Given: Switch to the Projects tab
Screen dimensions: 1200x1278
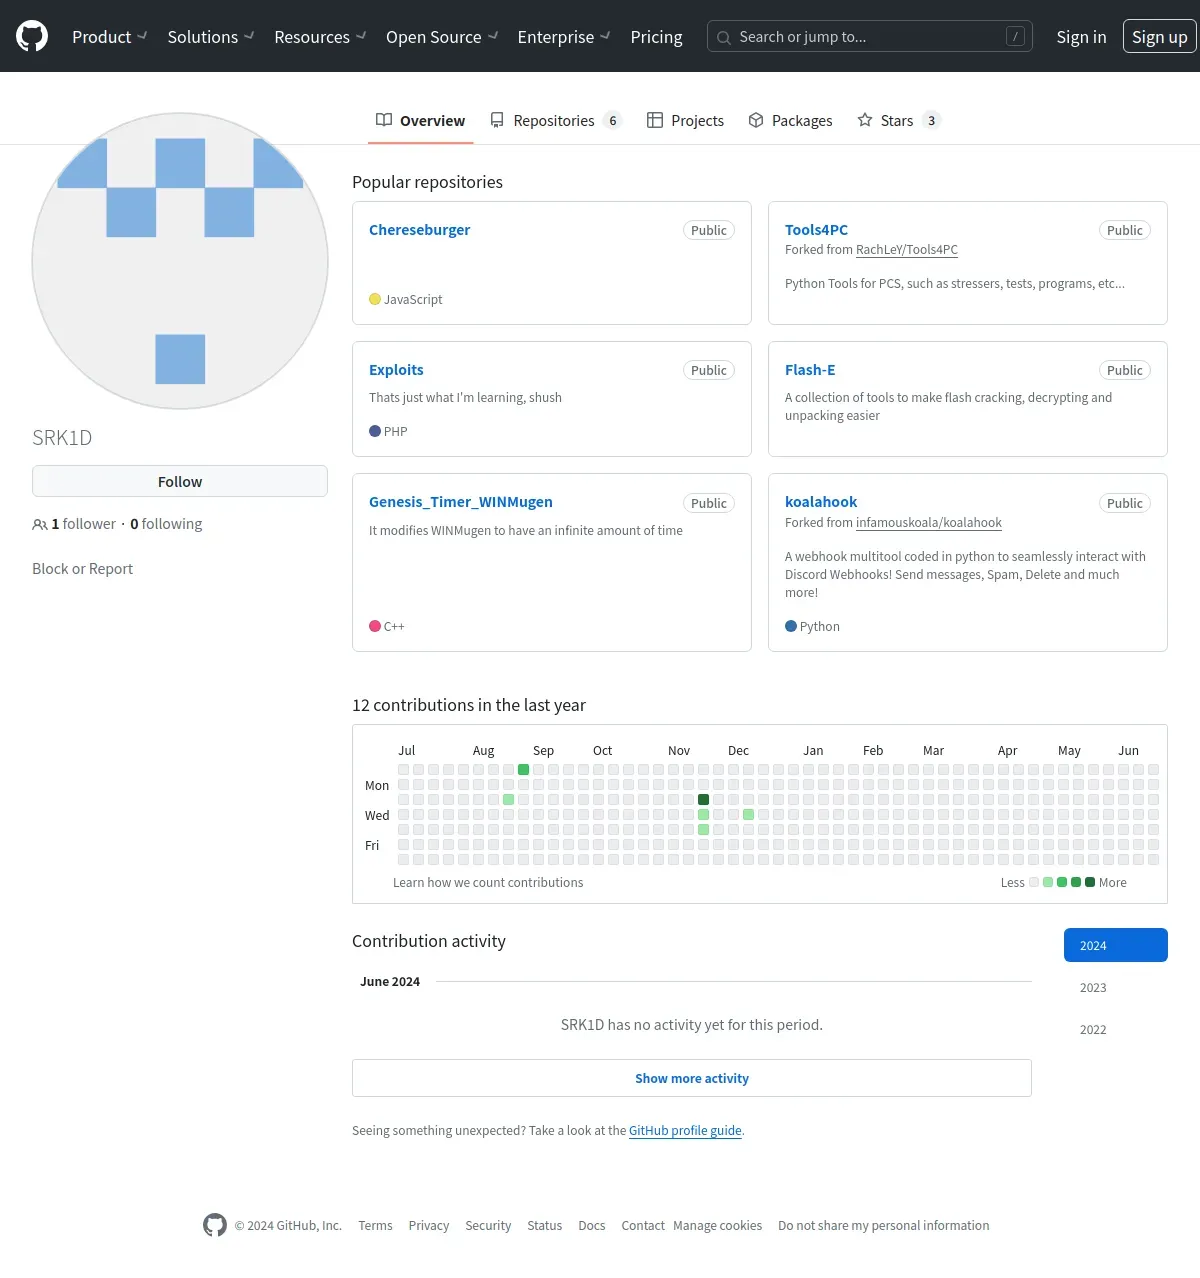Looking at the screenshot, I should tap(685, 120).
